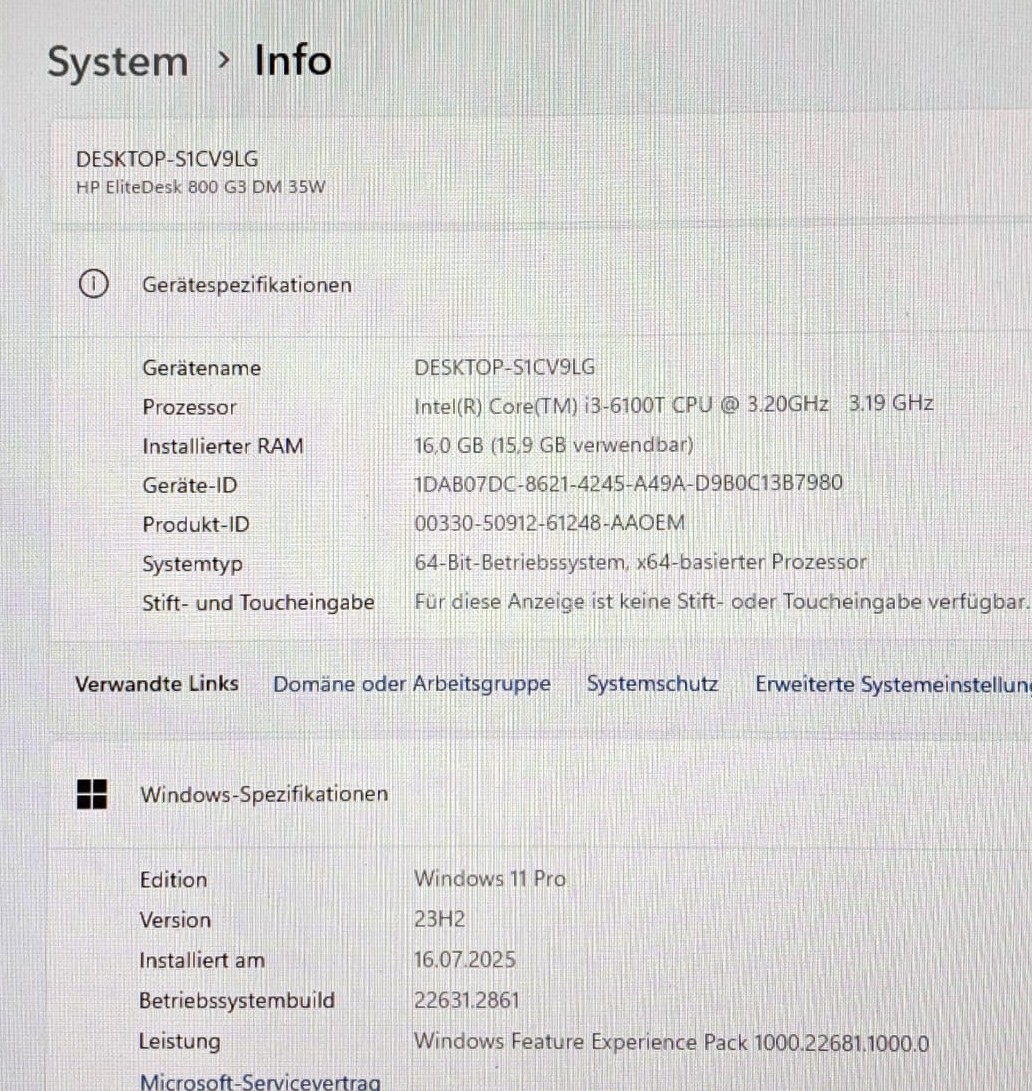The image size is (1032, 1091).
Task: Select the Windows Feature Experience Pack value
Action: click(x=672, y=1042)
